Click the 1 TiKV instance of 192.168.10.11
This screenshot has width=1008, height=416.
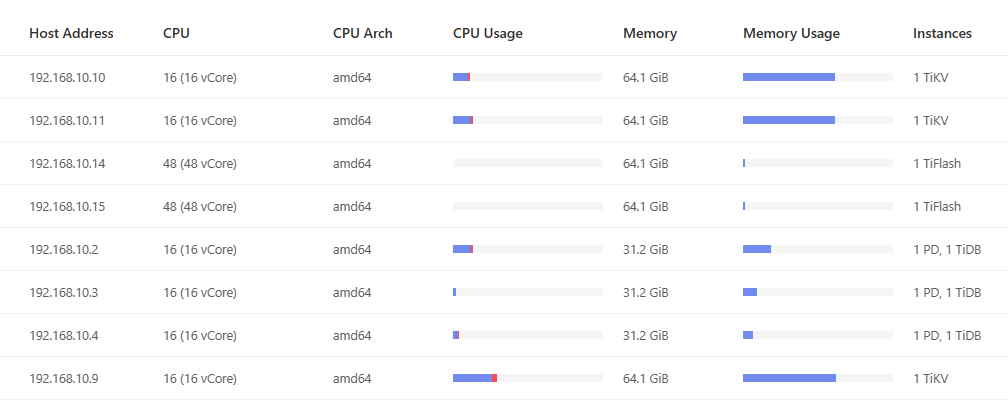tap(930, 120)
